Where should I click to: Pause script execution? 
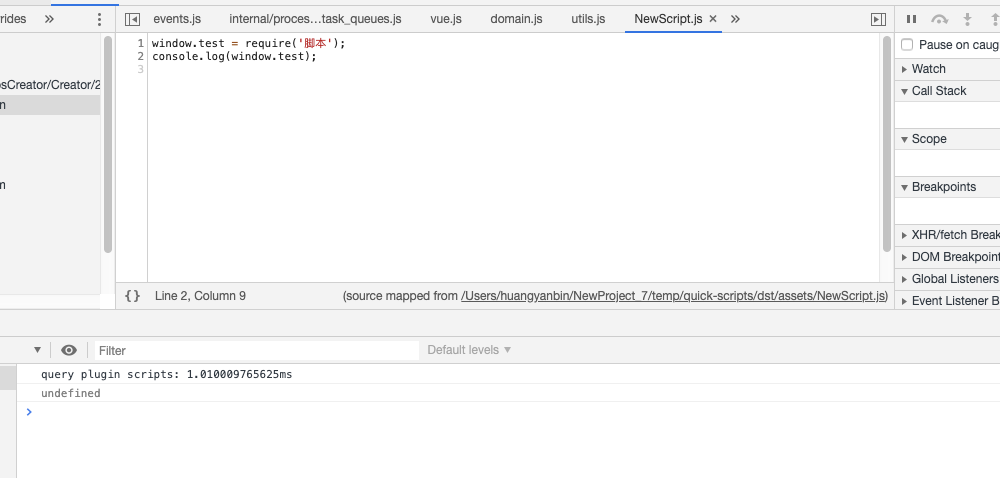911,19
